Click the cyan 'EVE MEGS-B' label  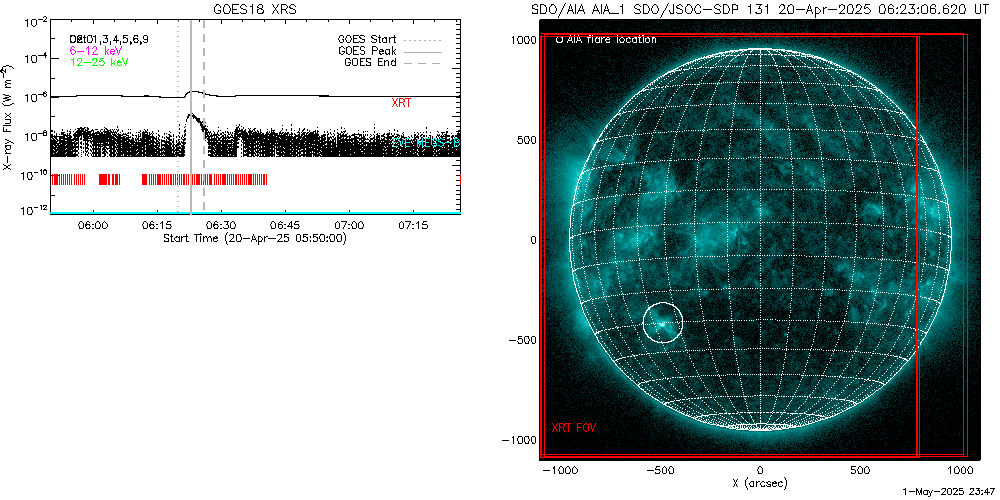(425, 143)
